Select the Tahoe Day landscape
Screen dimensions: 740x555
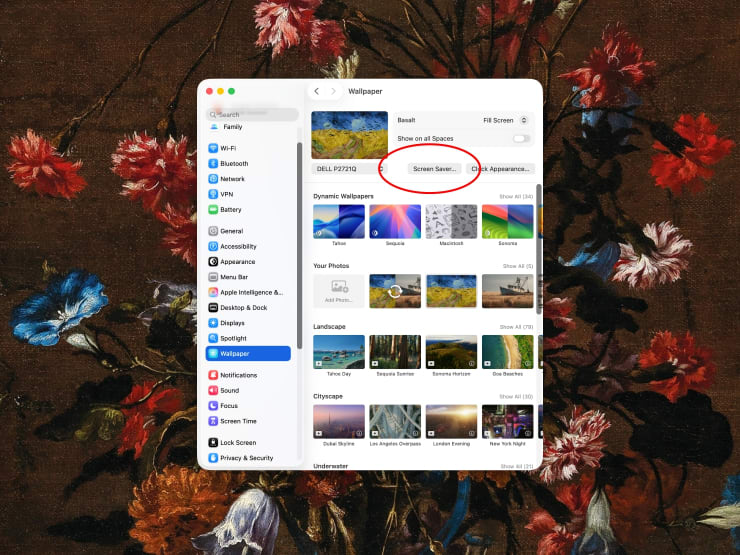pos(339,352)
